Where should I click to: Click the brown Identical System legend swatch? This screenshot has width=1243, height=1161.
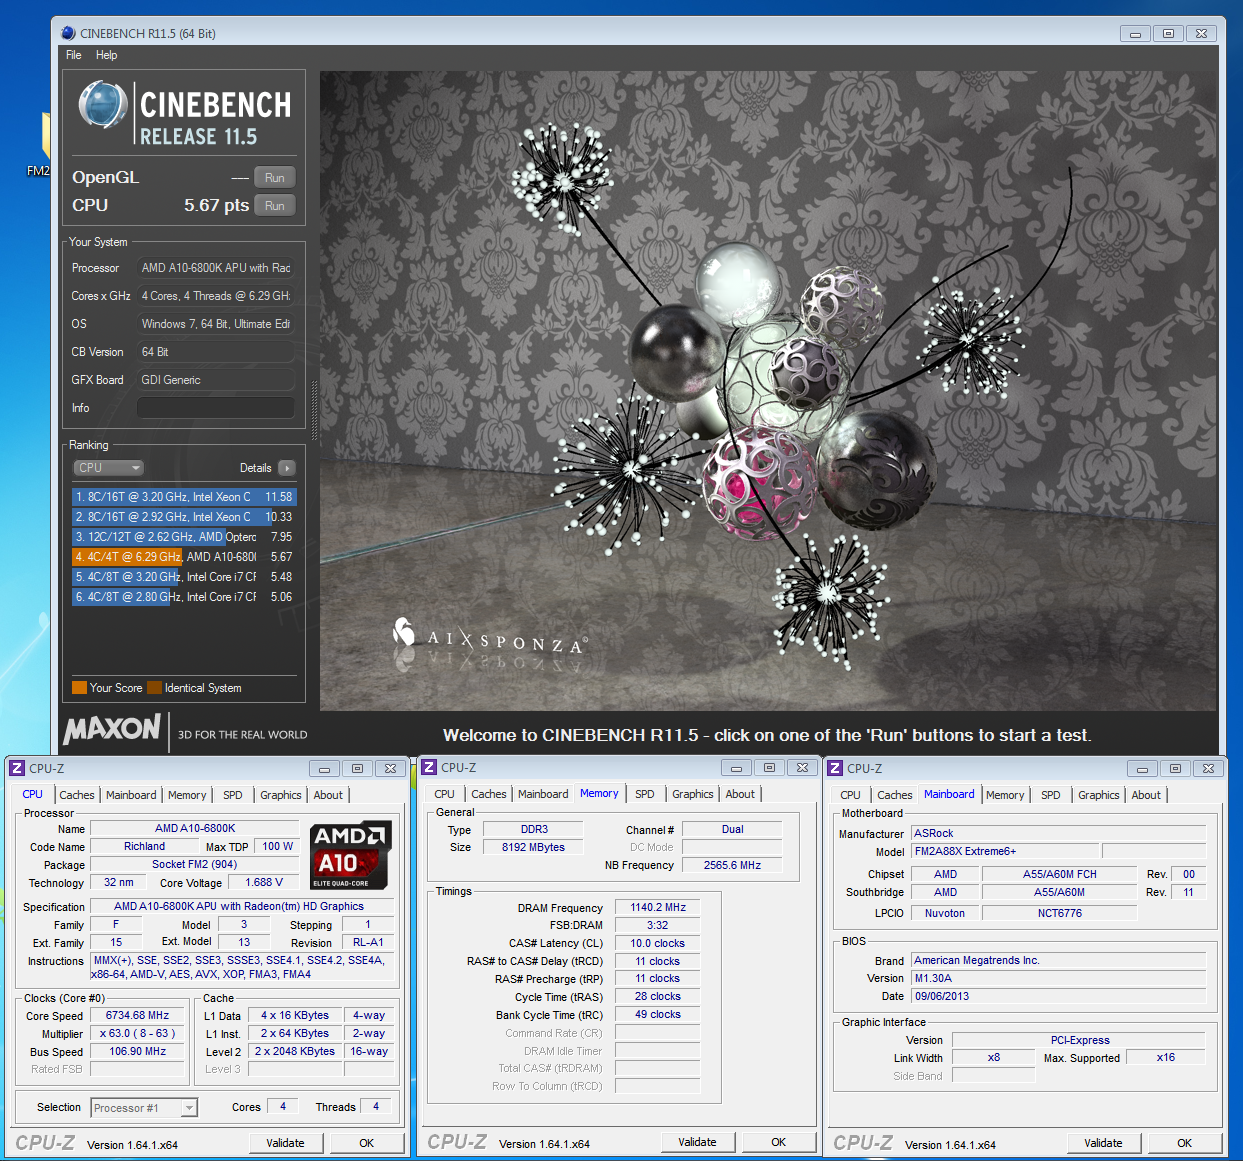pos(154,687)
